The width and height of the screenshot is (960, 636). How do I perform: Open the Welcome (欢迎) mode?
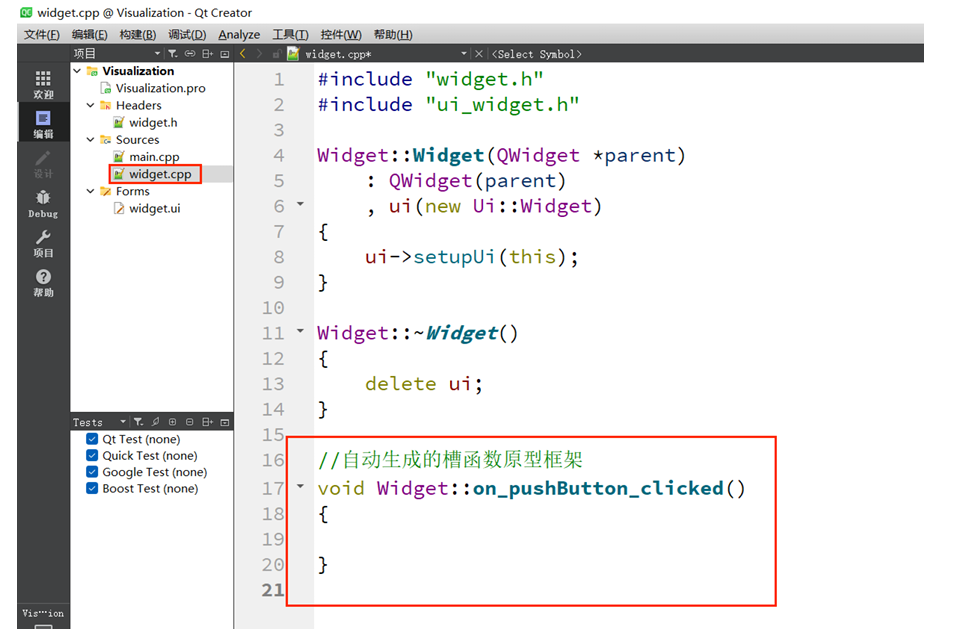click(43, 84)
